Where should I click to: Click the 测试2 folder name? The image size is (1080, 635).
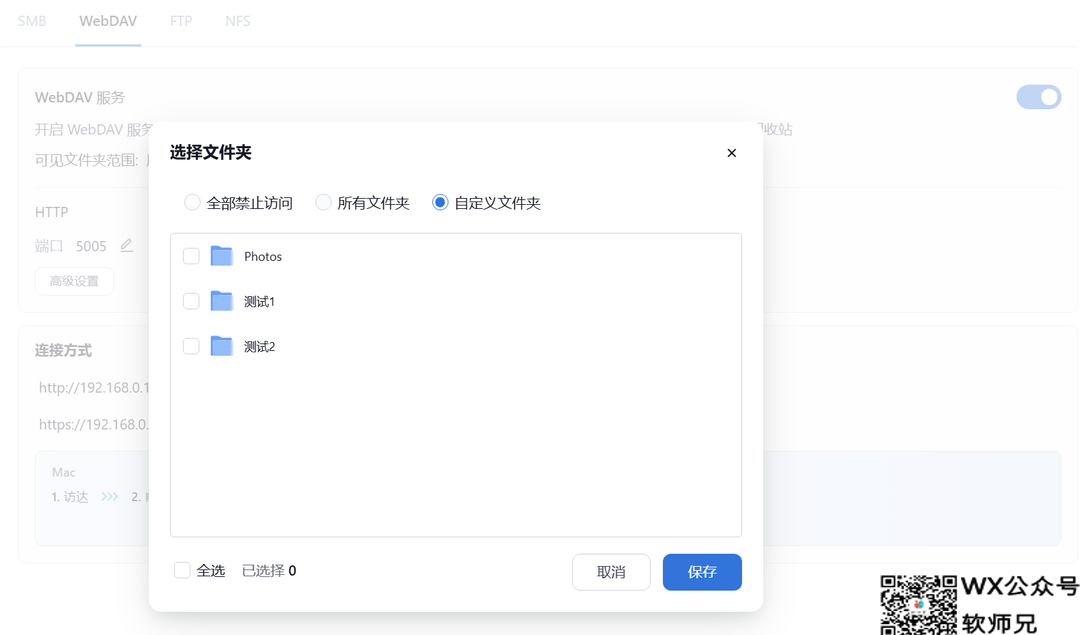260,346
